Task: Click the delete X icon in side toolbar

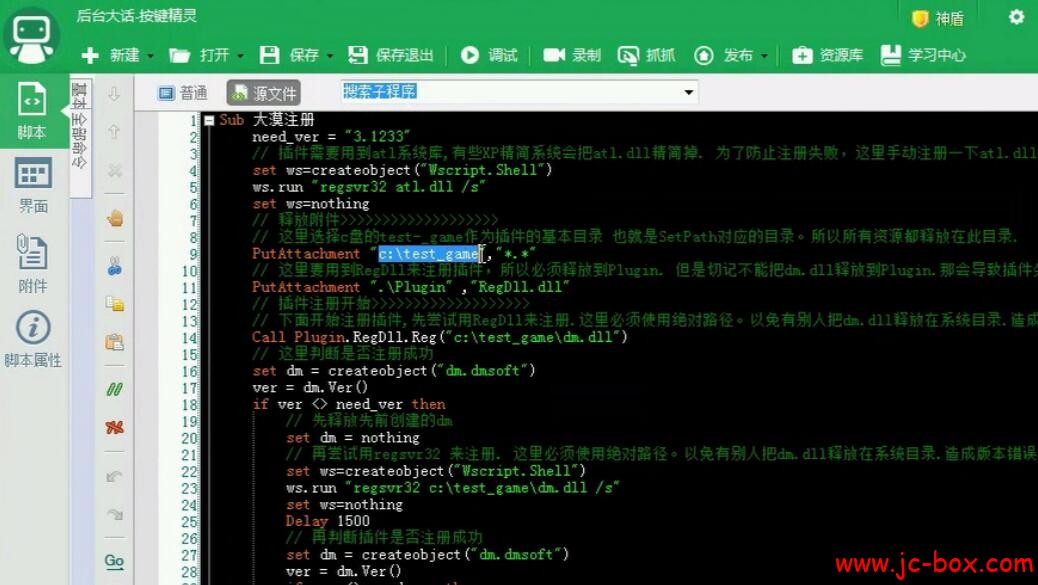Action: [115, 171]
